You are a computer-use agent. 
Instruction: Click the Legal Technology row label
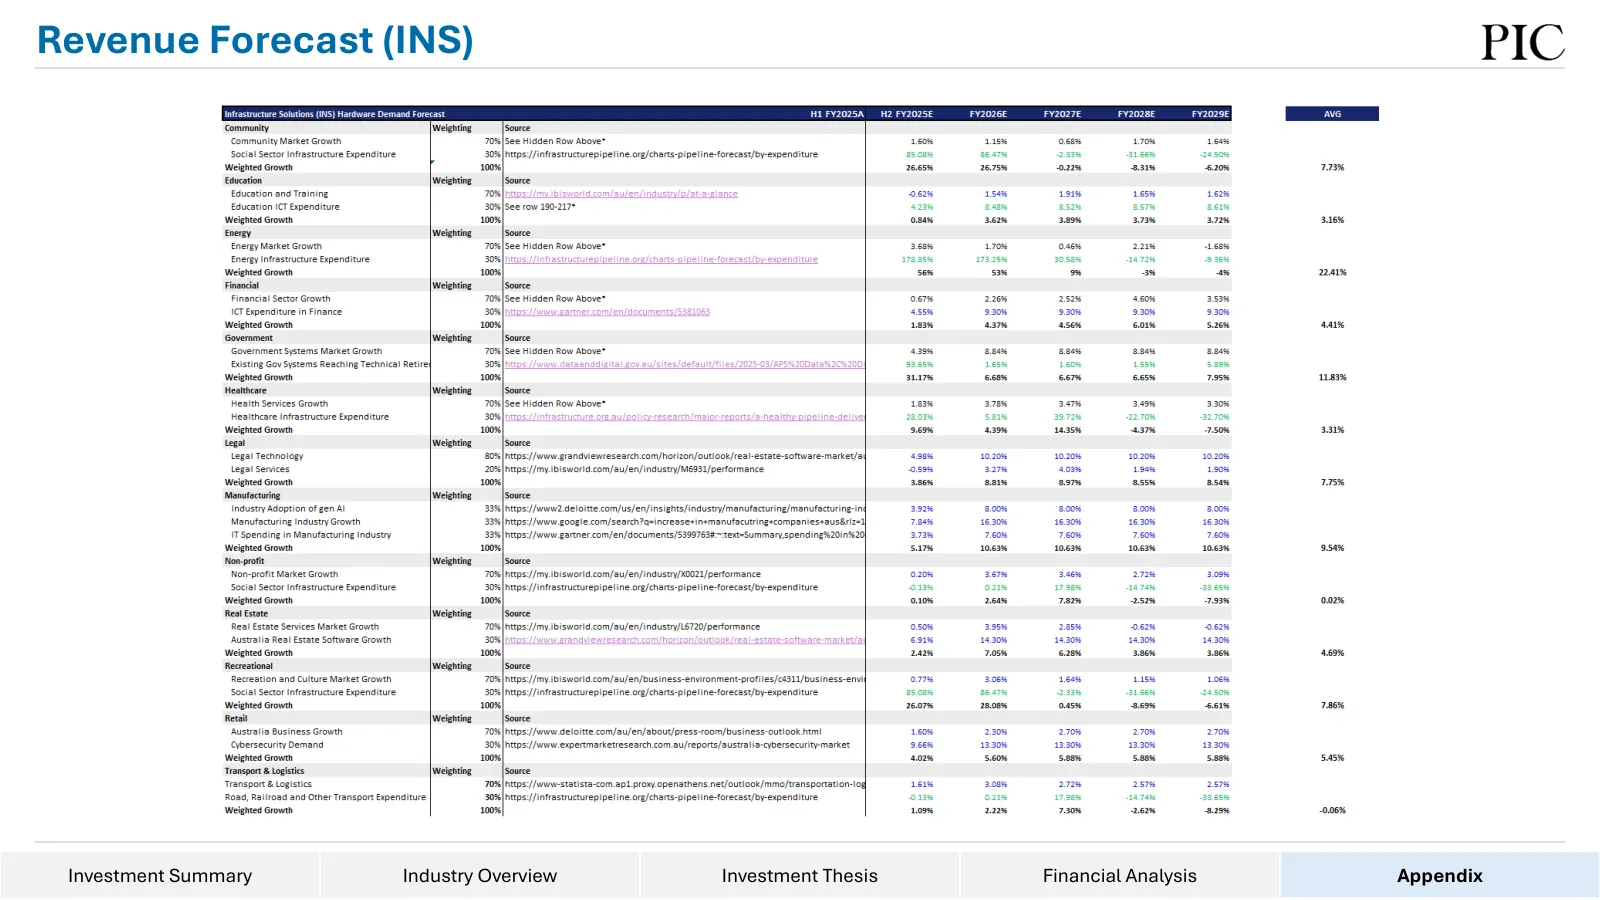[x=267, y=456]
